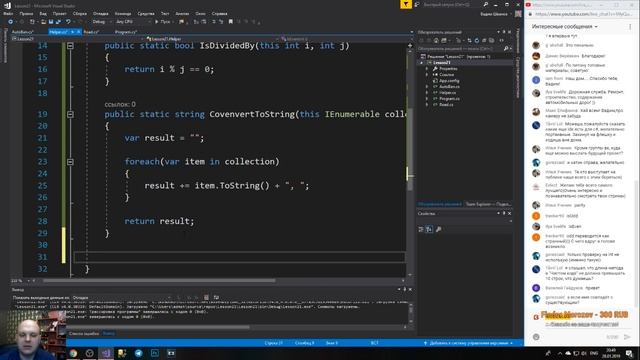Click the Save All toolbar icon
Screen dimensions: 640x360
pos(58,22)
